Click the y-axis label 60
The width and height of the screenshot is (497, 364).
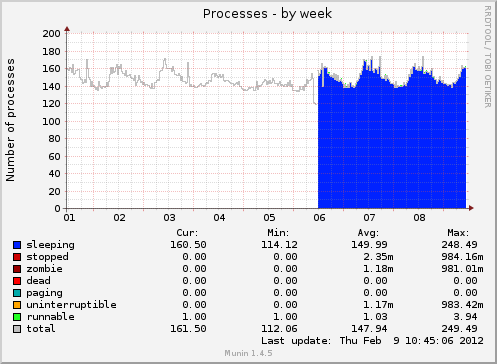(54, 157)
